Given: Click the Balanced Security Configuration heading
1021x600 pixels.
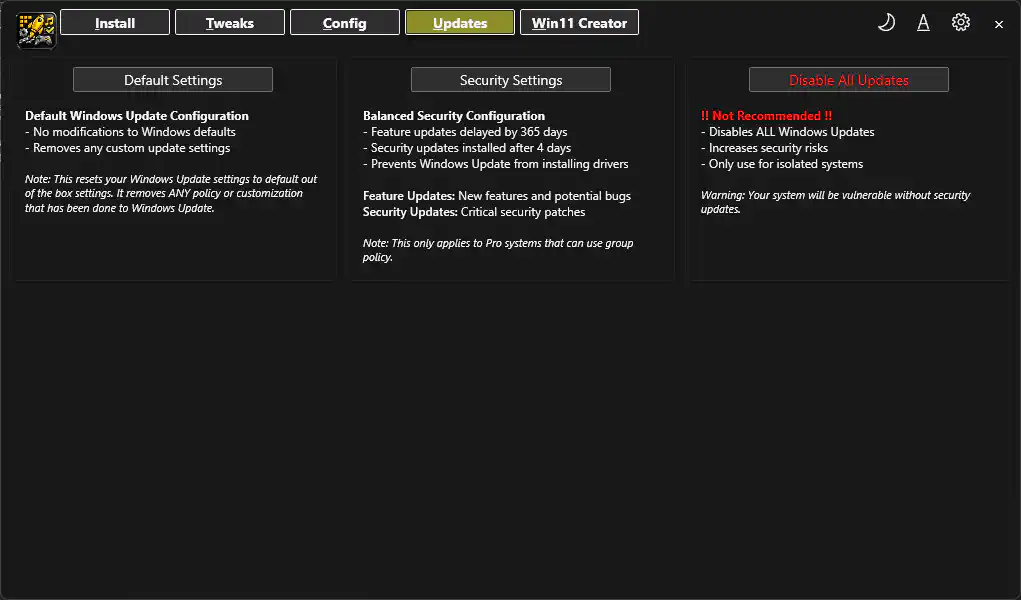Looking at the screenshot, I should click(454, 116).
